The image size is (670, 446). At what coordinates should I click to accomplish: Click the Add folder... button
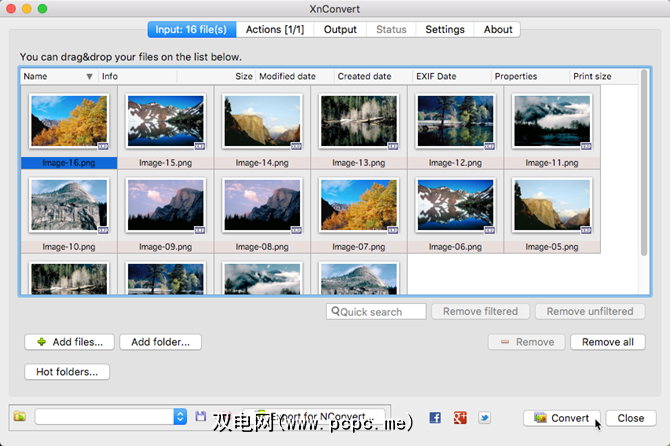(x=160, y=342)
